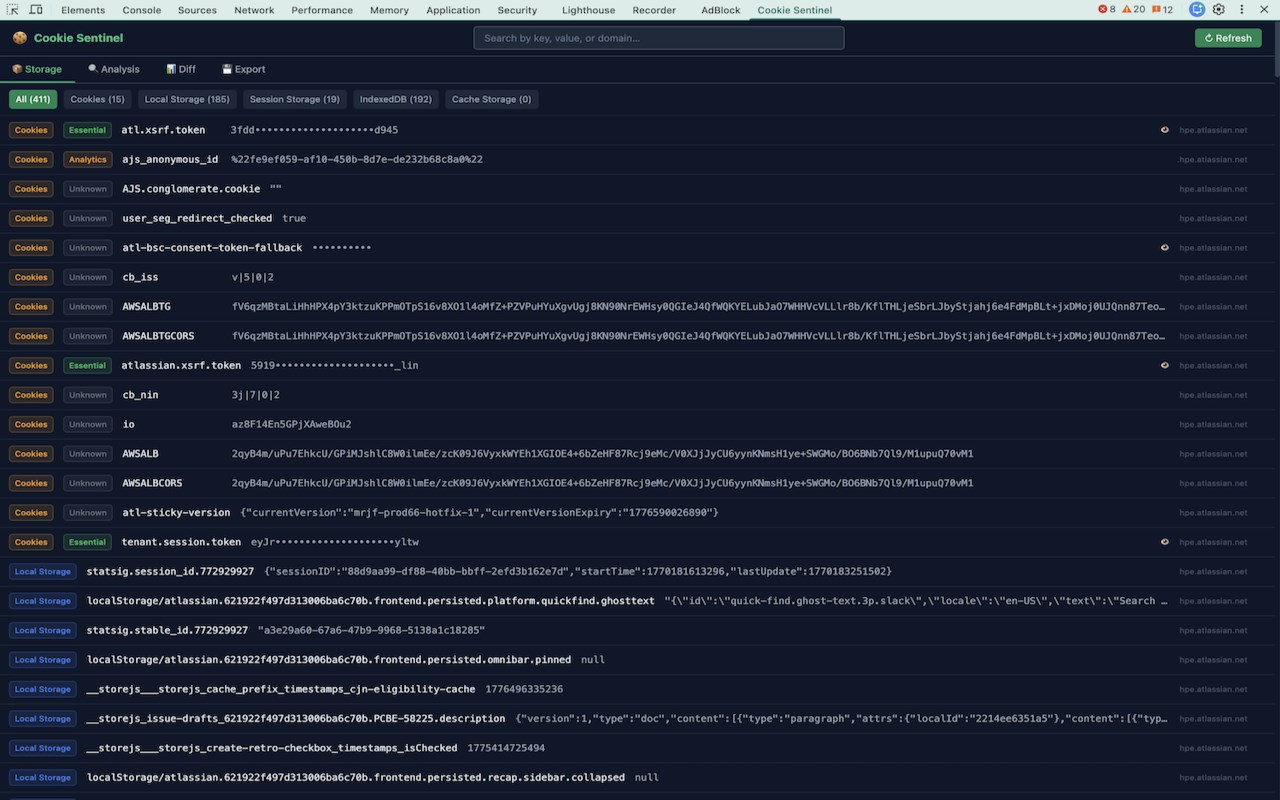Switch to the Application panel

(x=453, y=10)
